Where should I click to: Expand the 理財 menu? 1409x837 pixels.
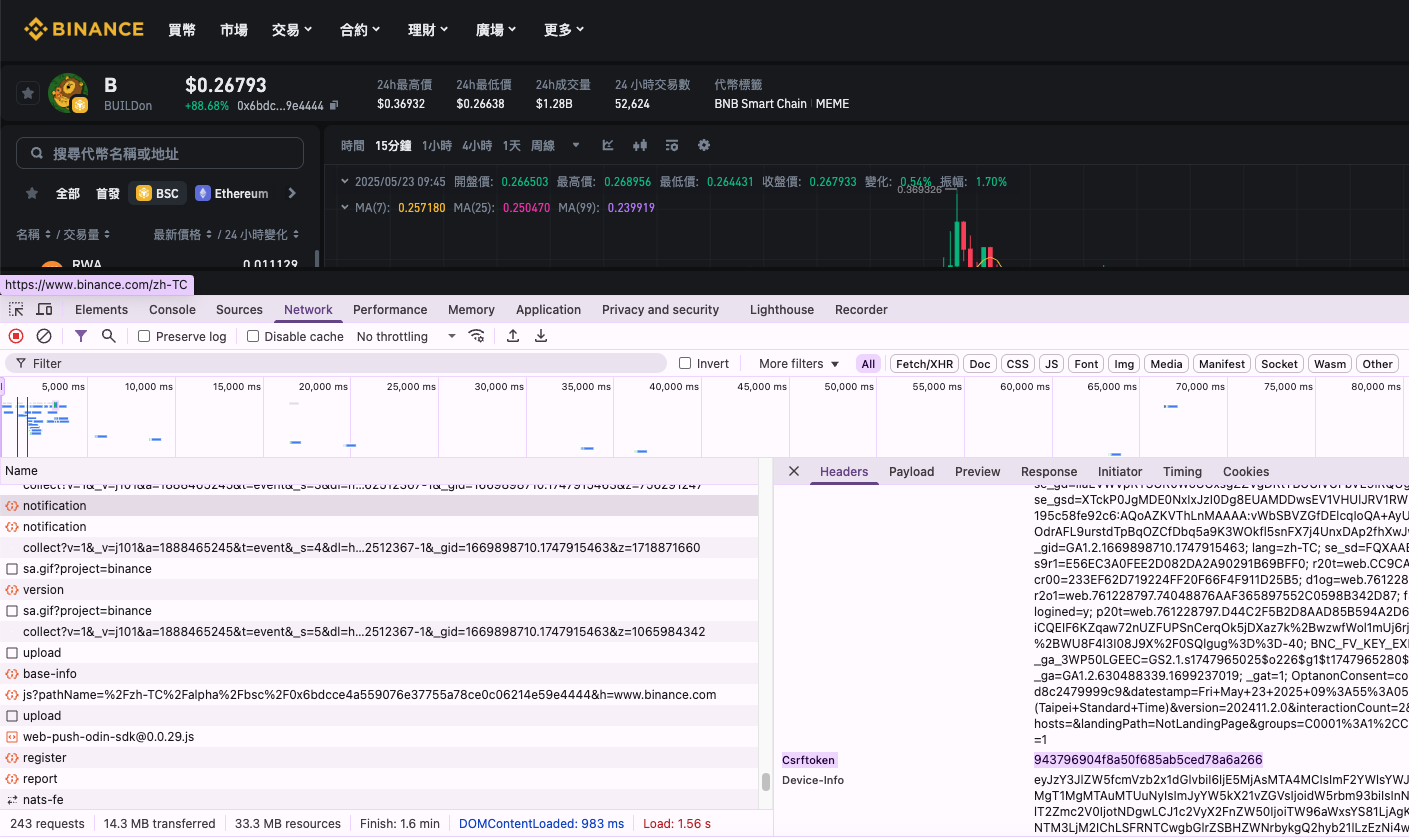click(428, 30)
